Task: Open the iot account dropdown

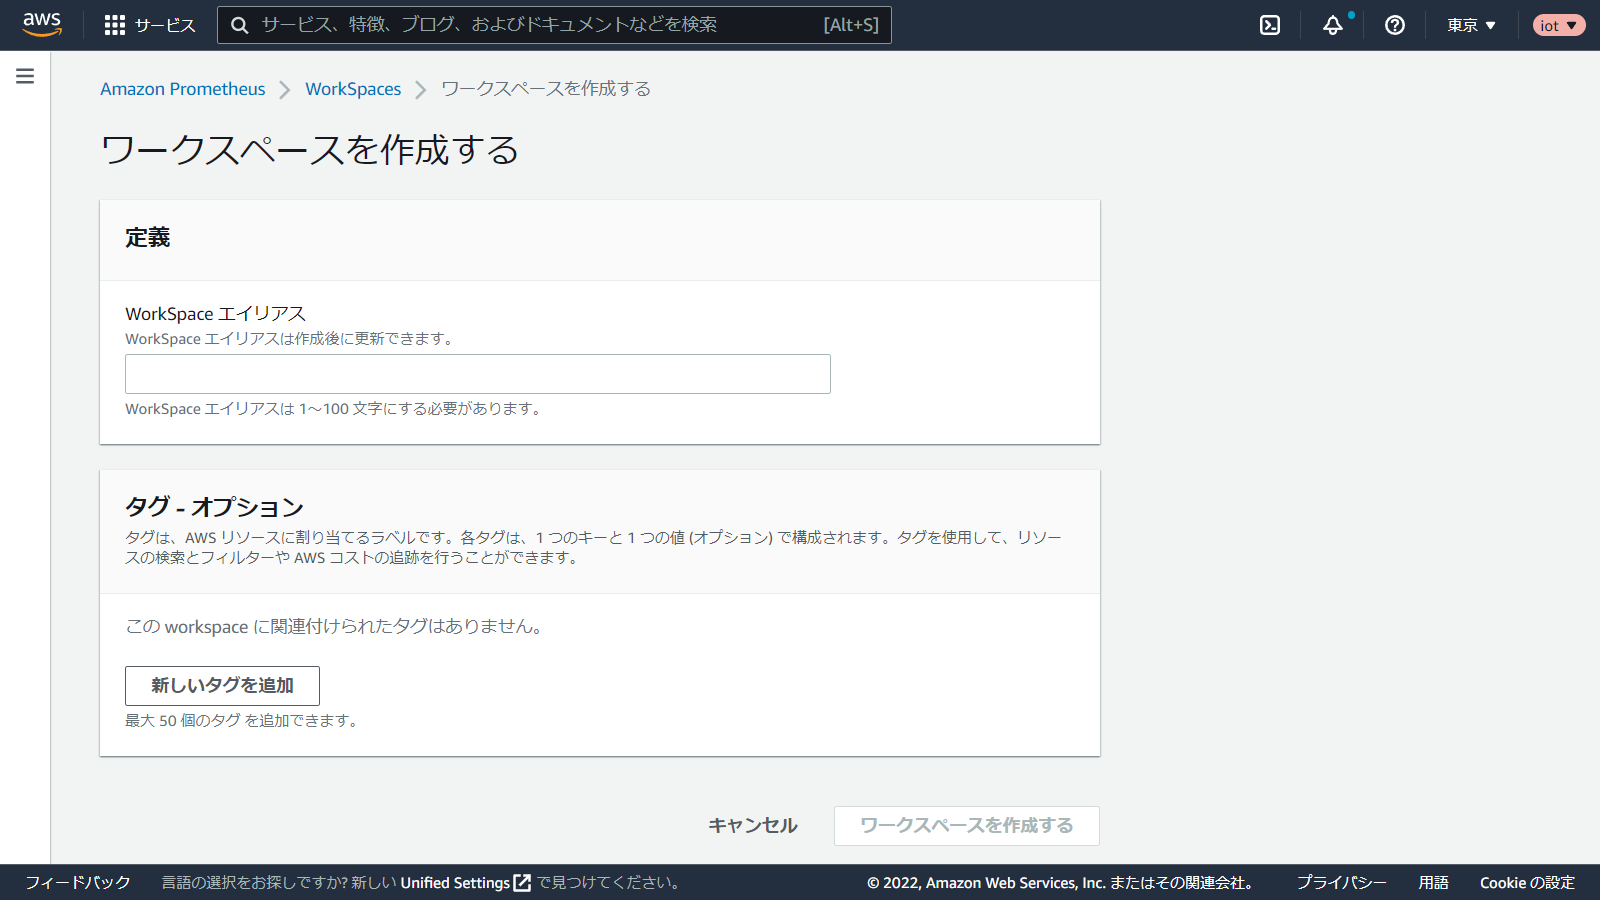Action: pyautogui.click(x=1558, y=25)
